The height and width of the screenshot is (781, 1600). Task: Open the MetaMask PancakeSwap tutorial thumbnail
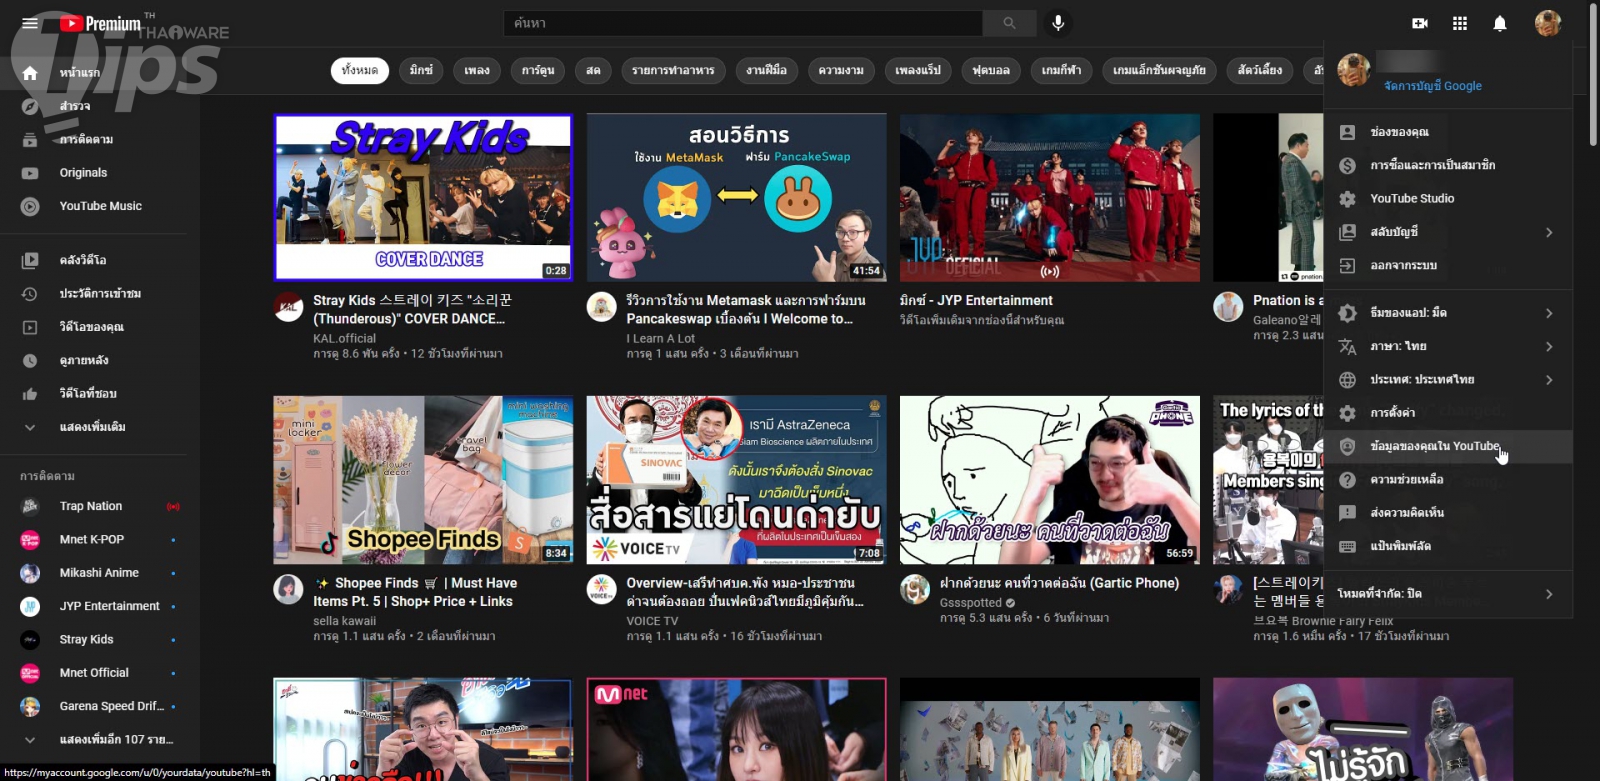click(736, 197)
